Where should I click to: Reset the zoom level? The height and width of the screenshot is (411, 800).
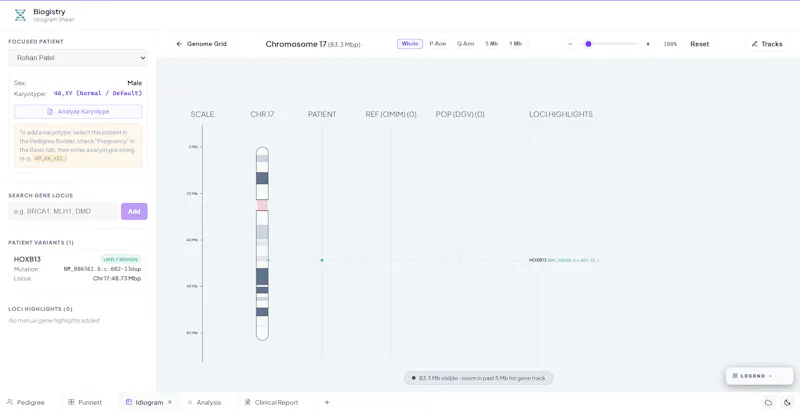699,44
